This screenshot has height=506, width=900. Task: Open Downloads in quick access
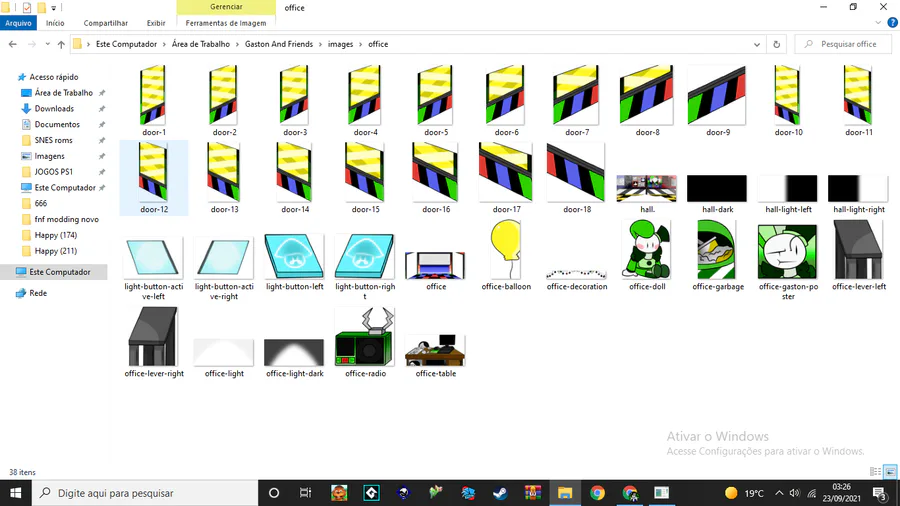tap(54, 108)
